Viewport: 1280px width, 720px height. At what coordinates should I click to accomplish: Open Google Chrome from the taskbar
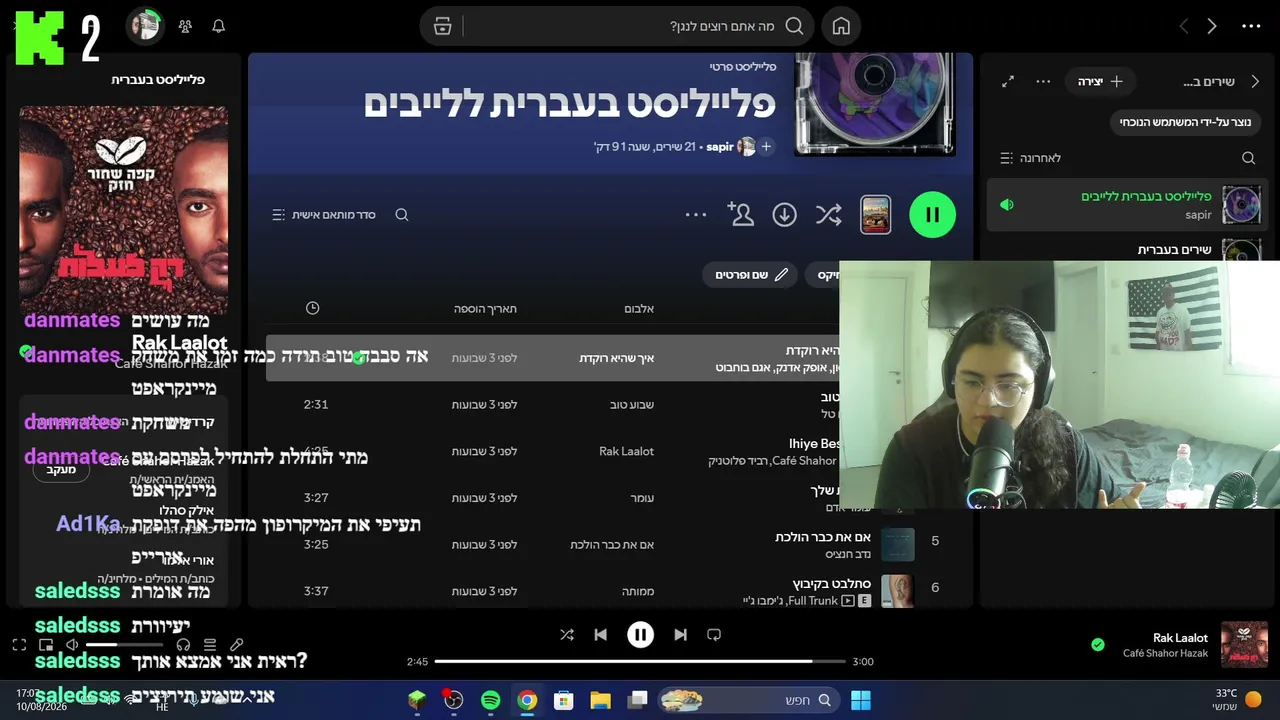pyautogui.click(x=527, y=700)
